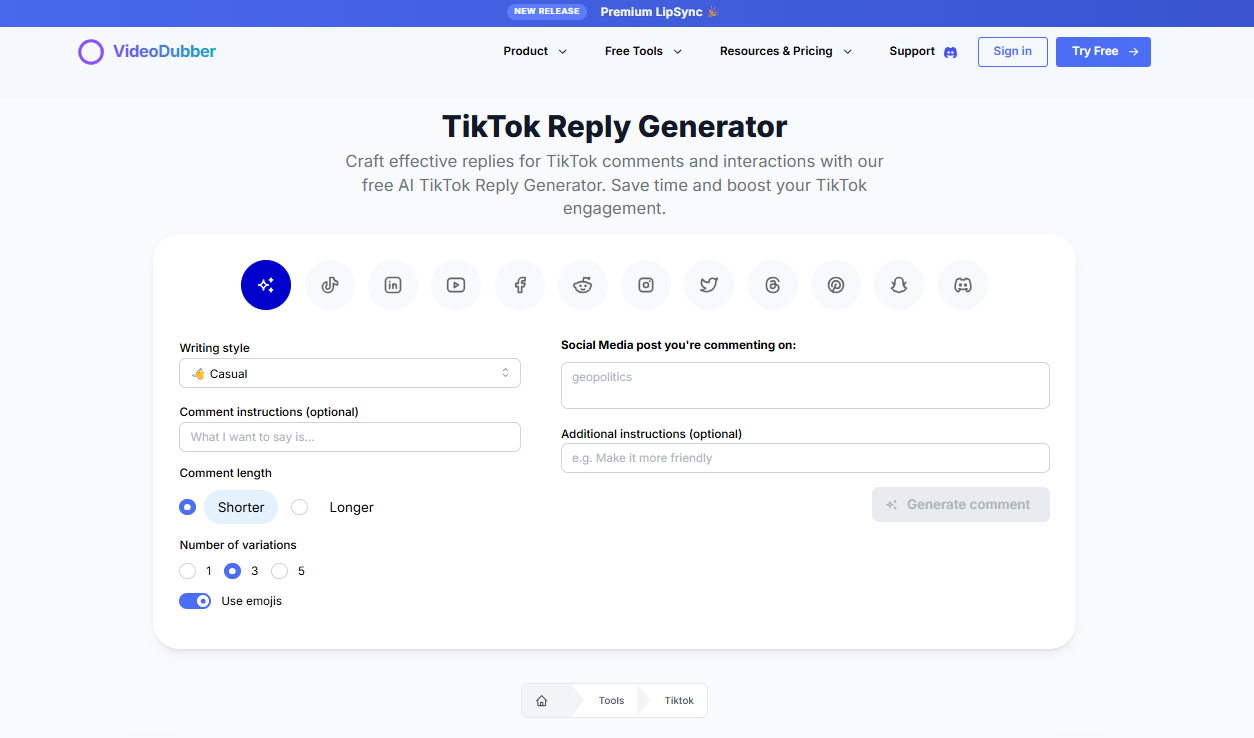
Task: Click the NEW RELEASE badge
Action: coord(547,12)
